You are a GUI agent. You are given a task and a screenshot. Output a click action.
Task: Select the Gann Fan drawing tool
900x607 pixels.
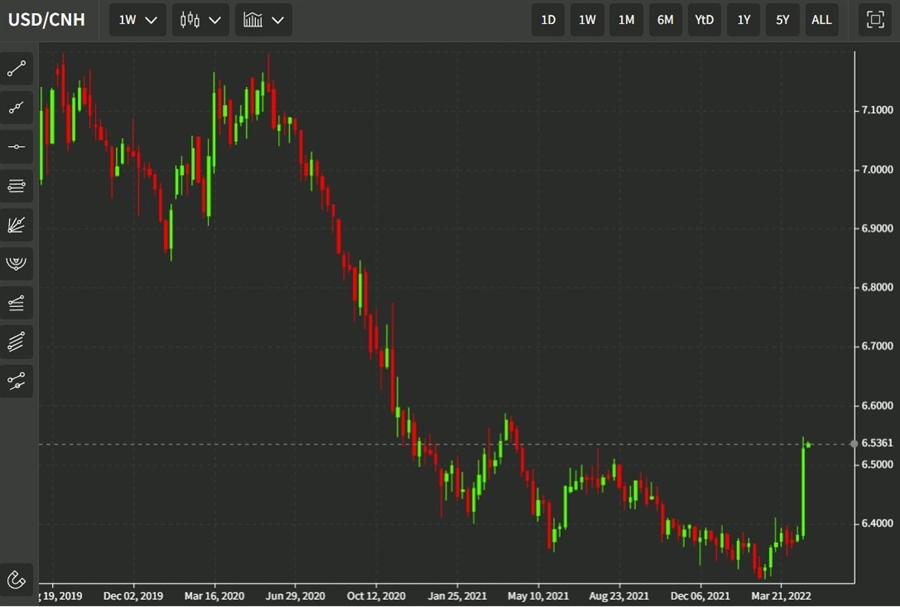tap(17, 224)
